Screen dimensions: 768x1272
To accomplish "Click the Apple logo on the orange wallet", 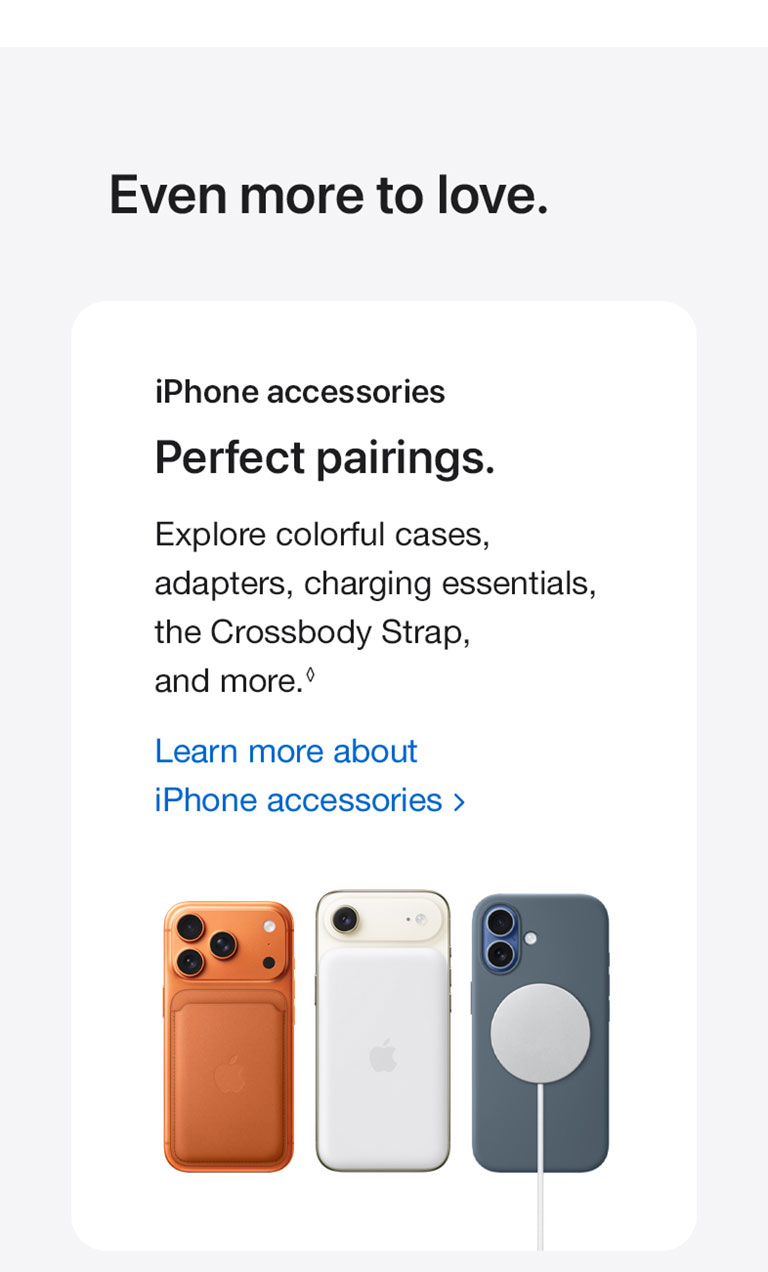I will pos(229,1072).
